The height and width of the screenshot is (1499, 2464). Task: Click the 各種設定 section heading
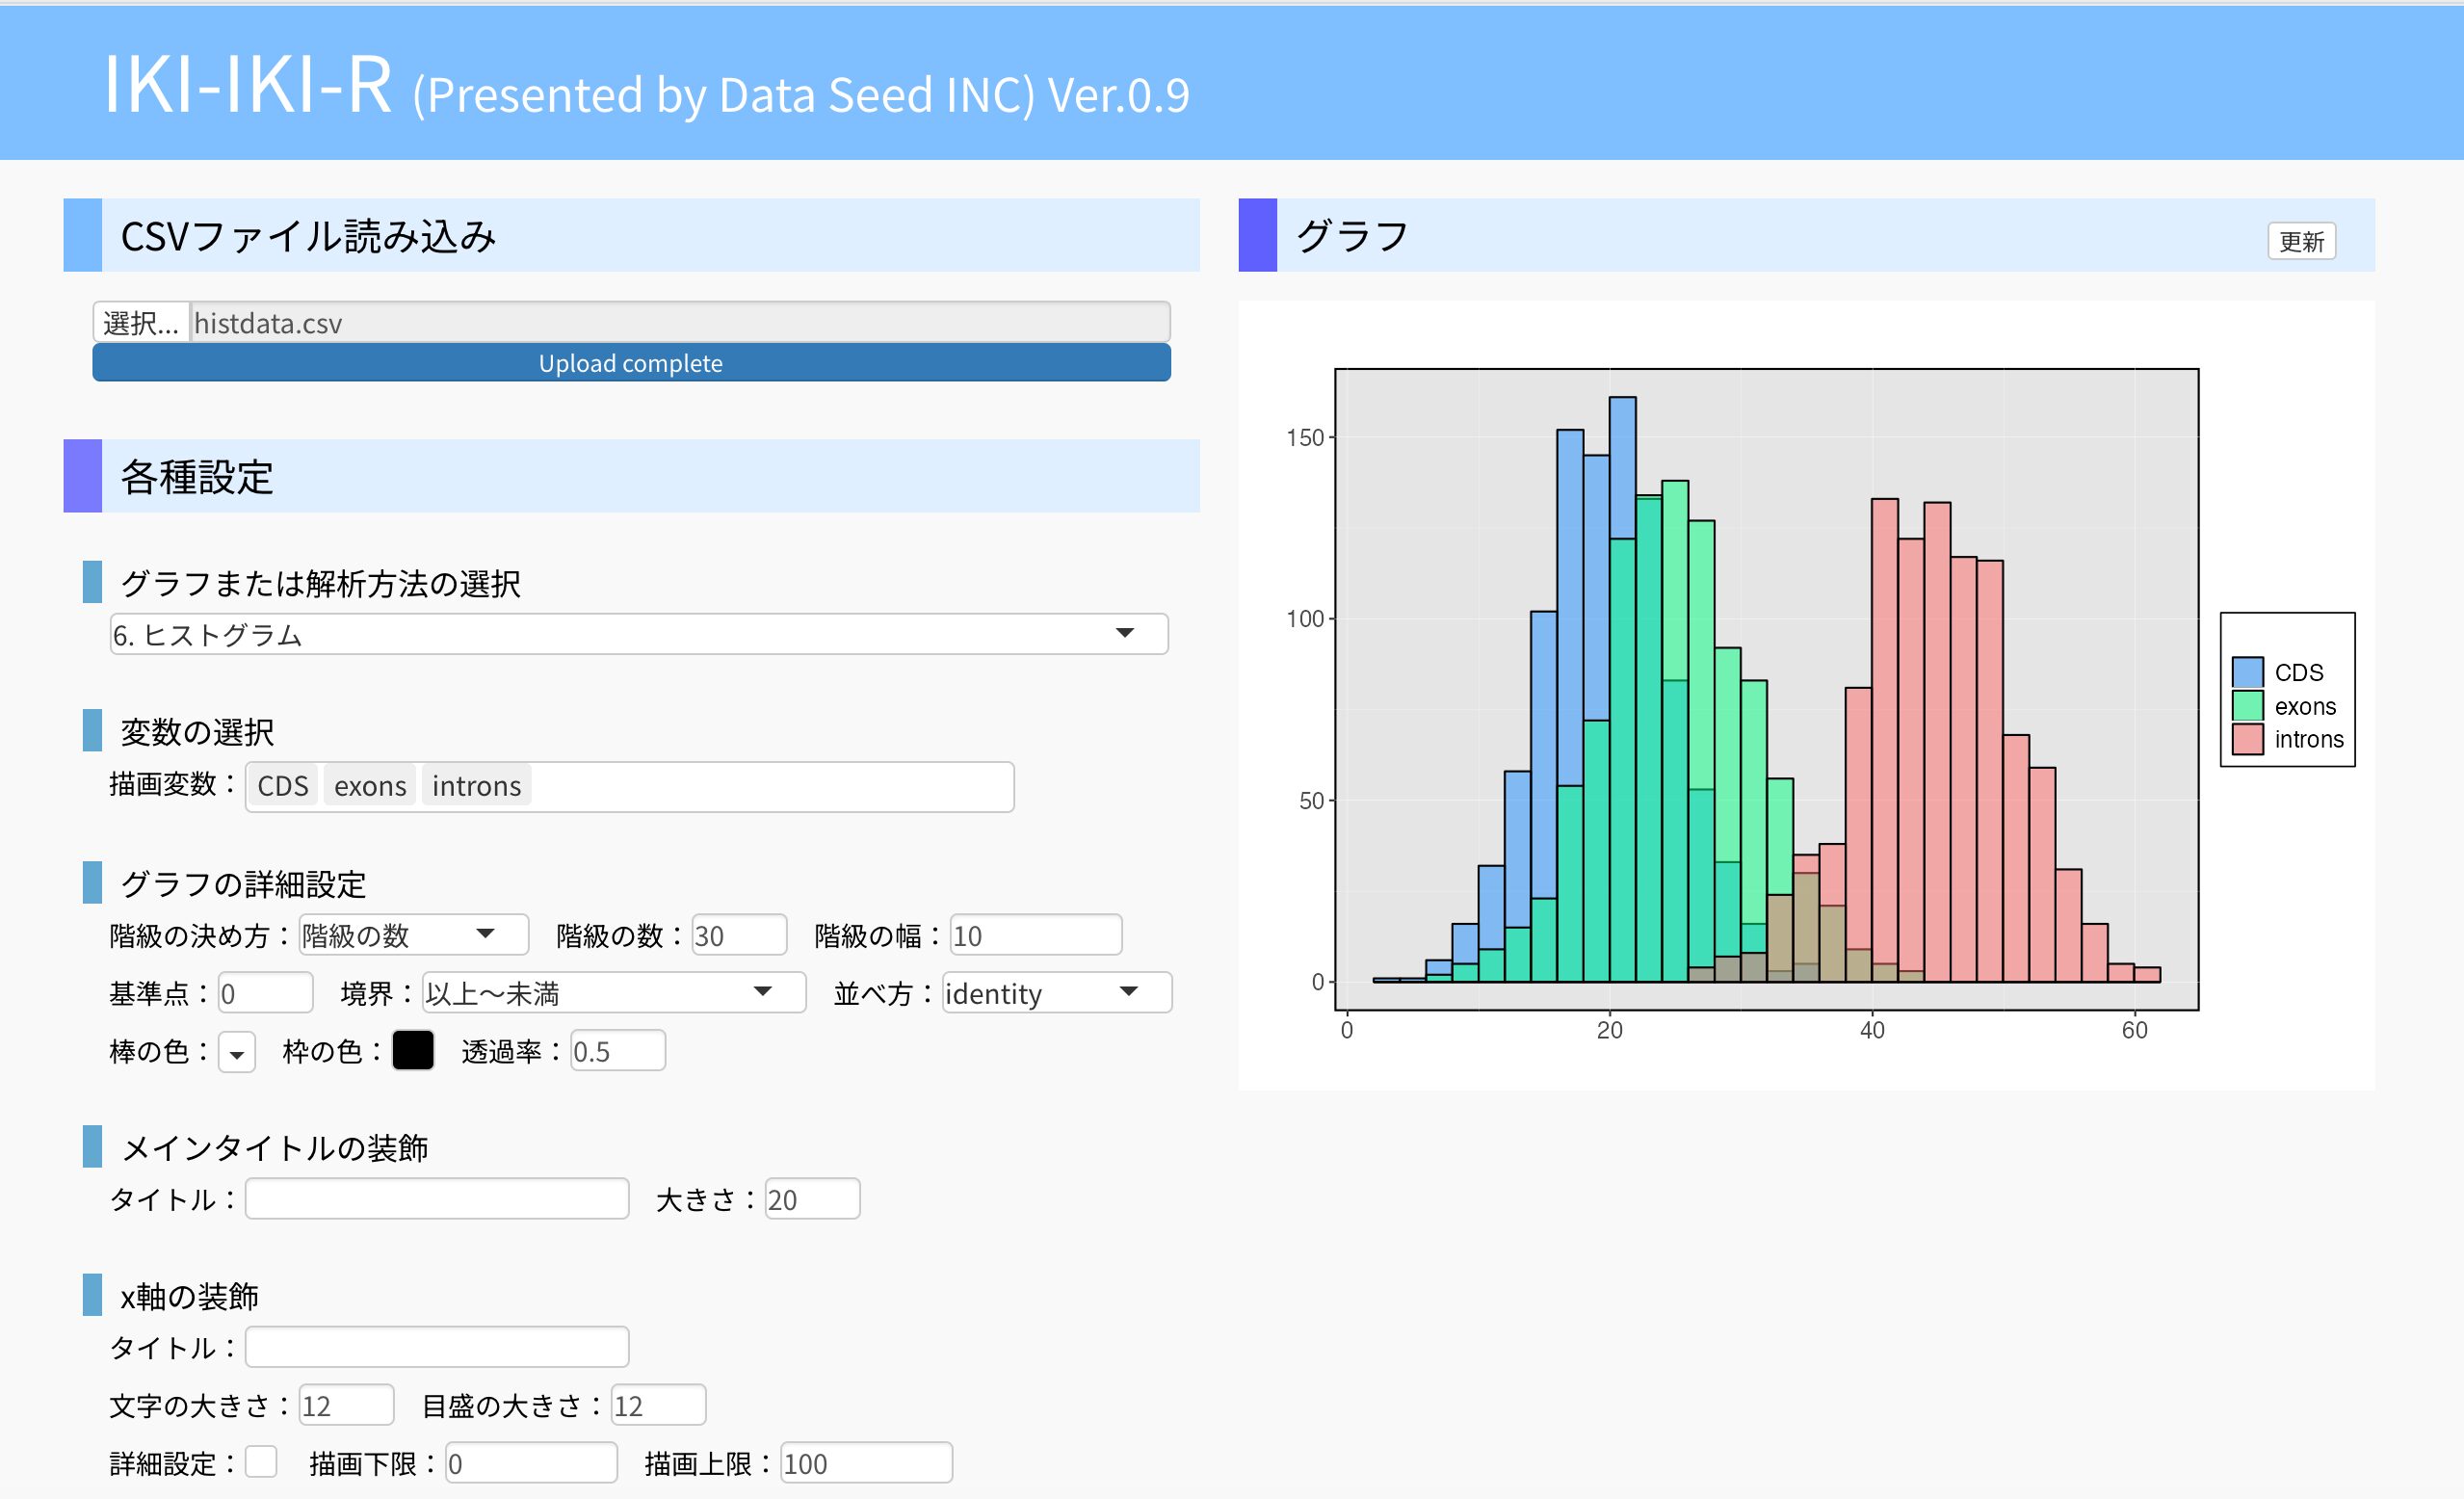coord(196,477)
